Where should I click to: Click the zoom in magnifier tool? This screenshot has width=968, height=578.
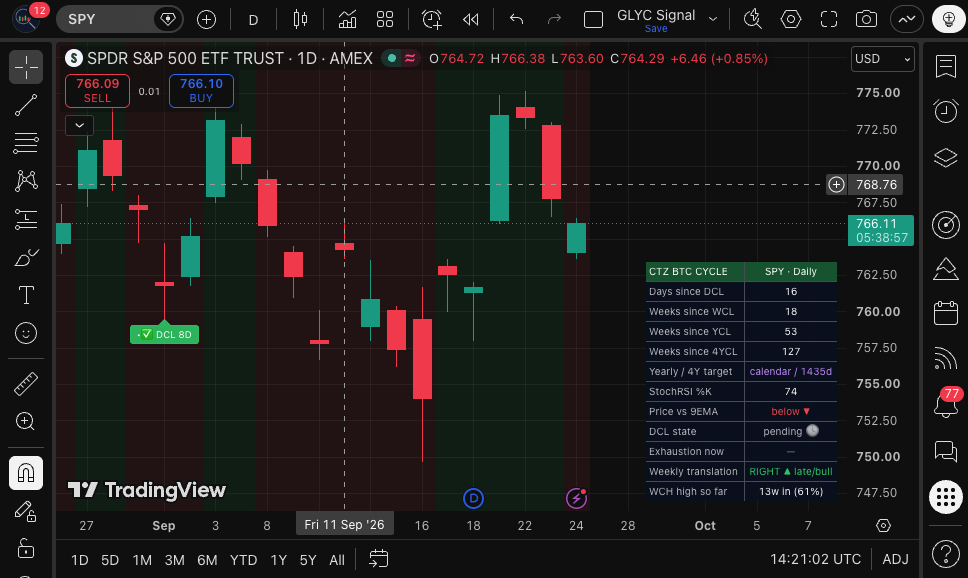(26, 421)
